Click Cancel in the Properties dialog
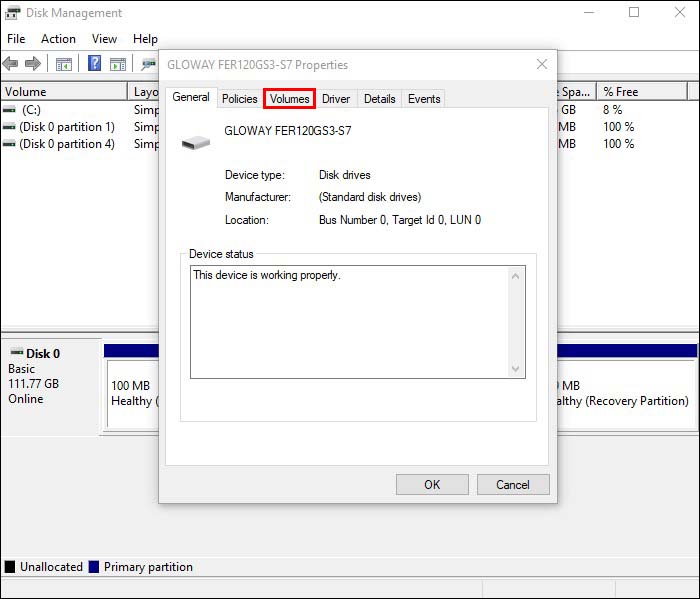The image size is (700, 599). point(513,484)
